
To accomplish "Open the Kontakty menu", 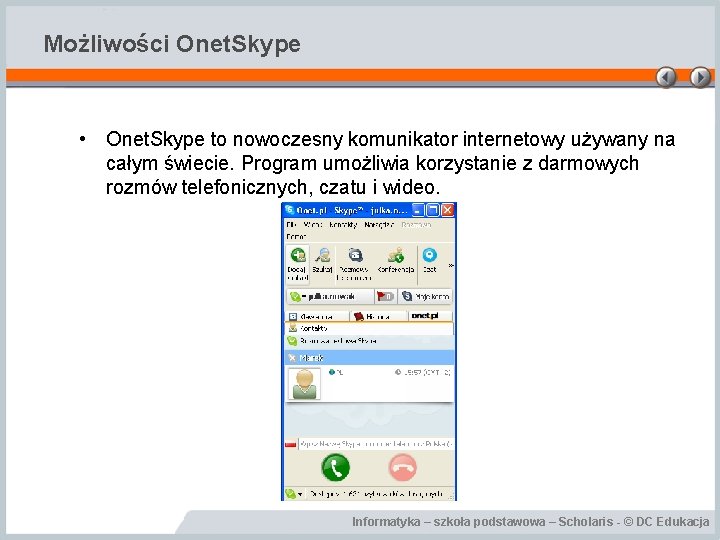I will point(343,225).
